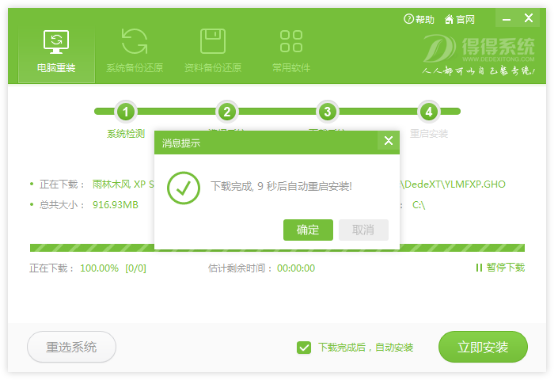The width and height of the screenshot is (554, 380).
Task: Close the 得得系统 main window
Action: click(x=529, y=18)
